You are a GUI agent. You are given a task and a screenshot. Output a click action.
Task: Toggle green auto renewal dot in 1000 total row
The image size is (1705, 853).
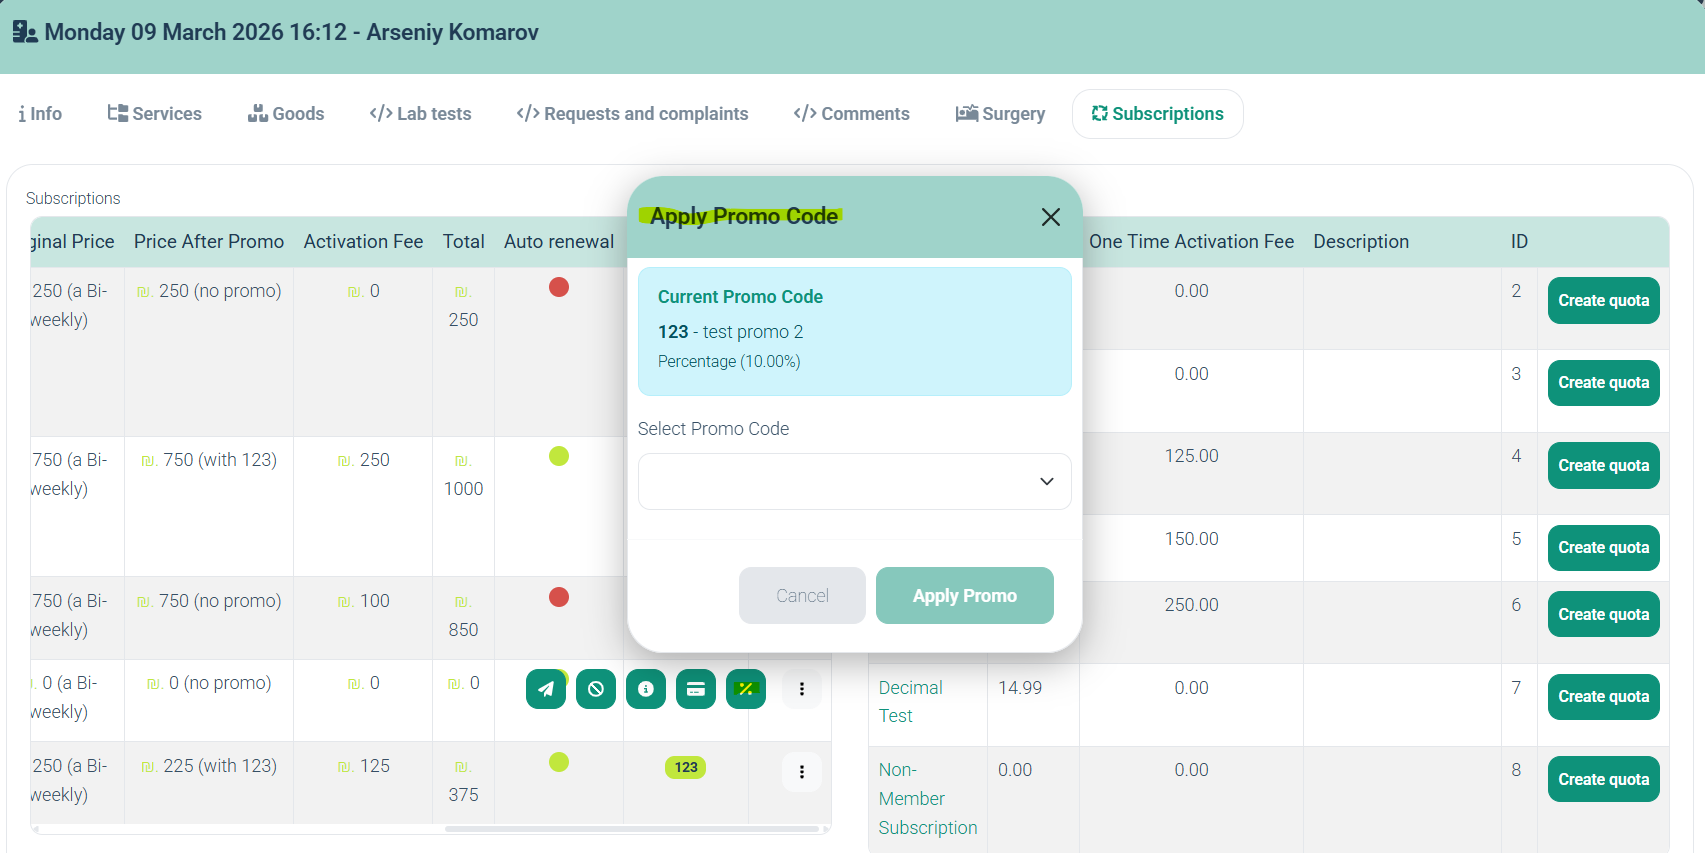pyautogui.click(x=559, y=457)
